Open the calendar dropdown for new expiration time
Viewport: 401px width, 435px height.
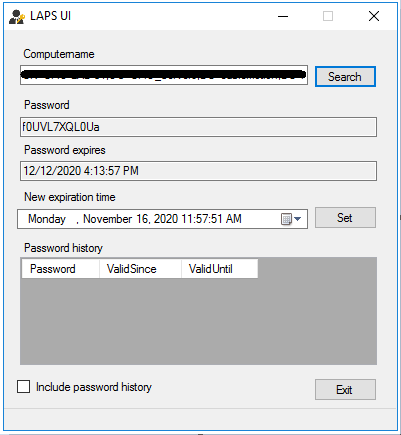coord(291,219)
